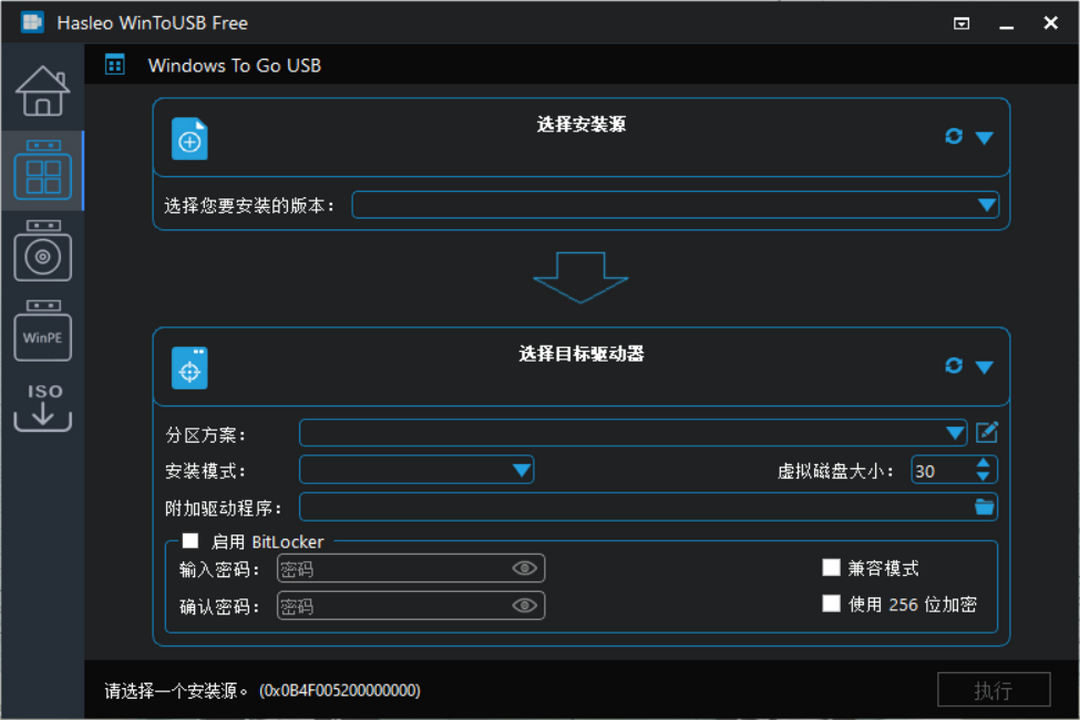Open the 分区方案 edit icon
The image size is (1080, 720).
[988, 433]
